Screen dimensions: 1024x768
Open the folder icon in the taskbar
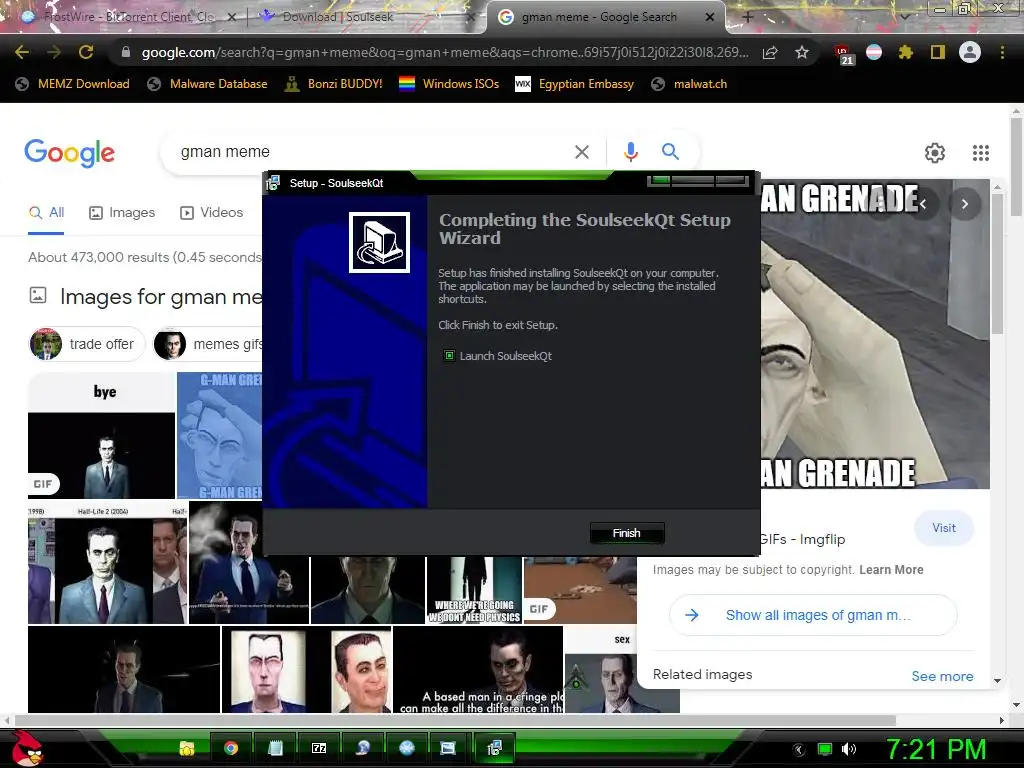(x=187, y=748)
